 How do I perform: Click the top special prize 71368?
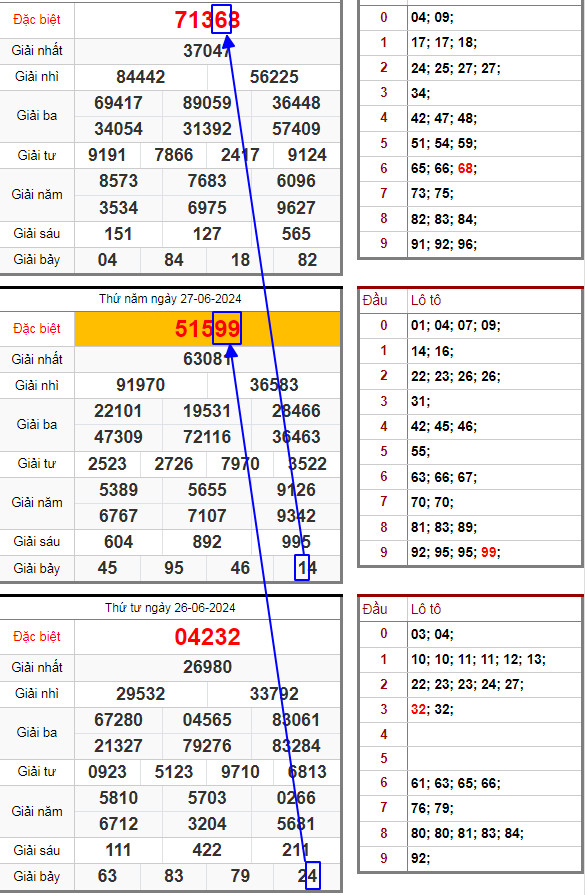tap(207, 20)
